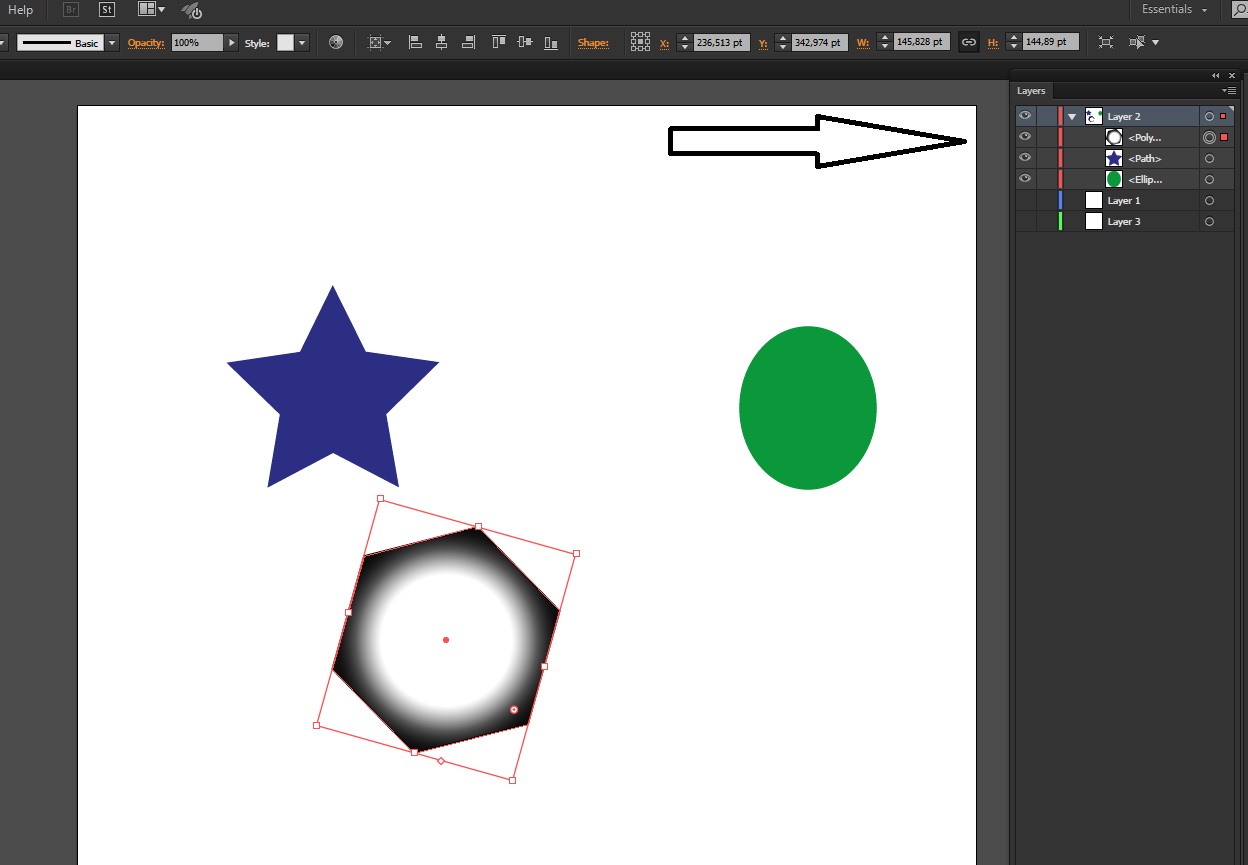1248x865 pixels.
Task: Click the Isolate Selected Object icon
Action: click(x=1105, y=43)
